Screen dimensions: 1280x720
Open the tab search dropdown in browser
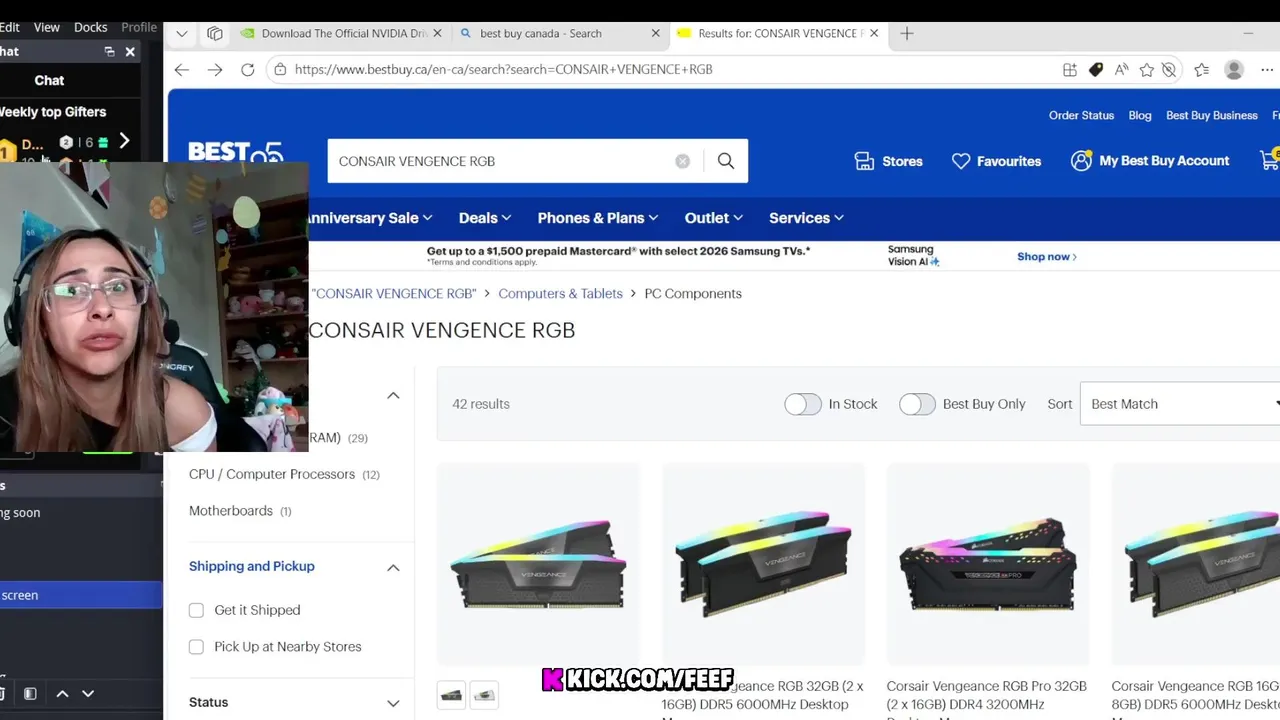pos(181,33)
